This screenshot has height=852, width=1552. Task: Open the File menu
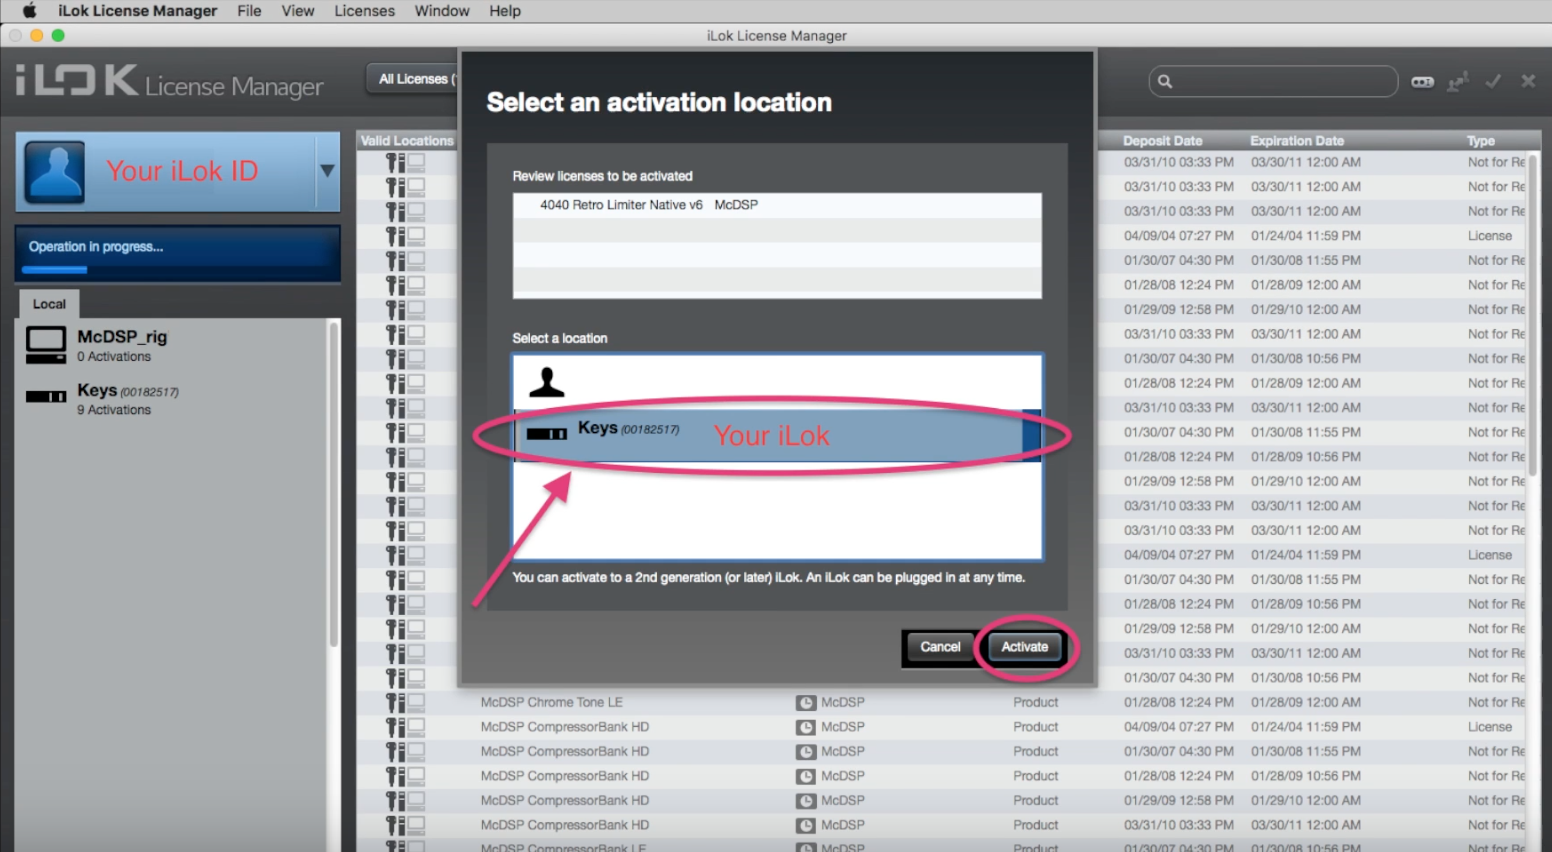pyautogui.click(x=249, y=11)
